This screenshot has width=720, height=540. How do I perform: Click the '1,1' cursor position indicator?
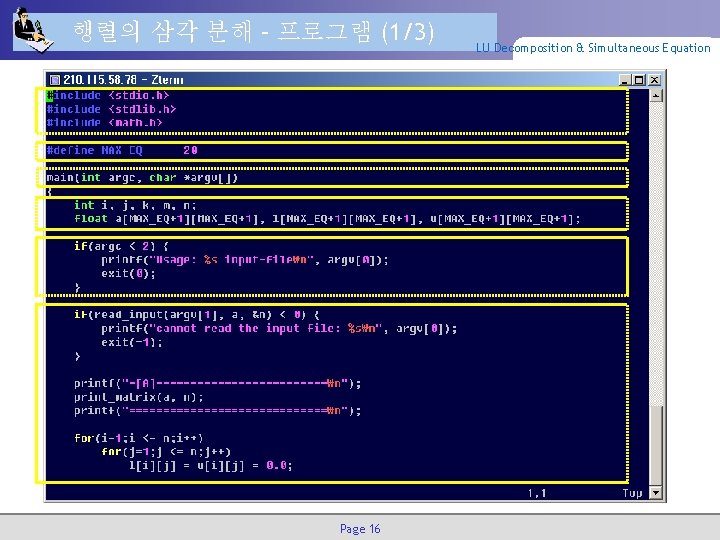(537, 493)
